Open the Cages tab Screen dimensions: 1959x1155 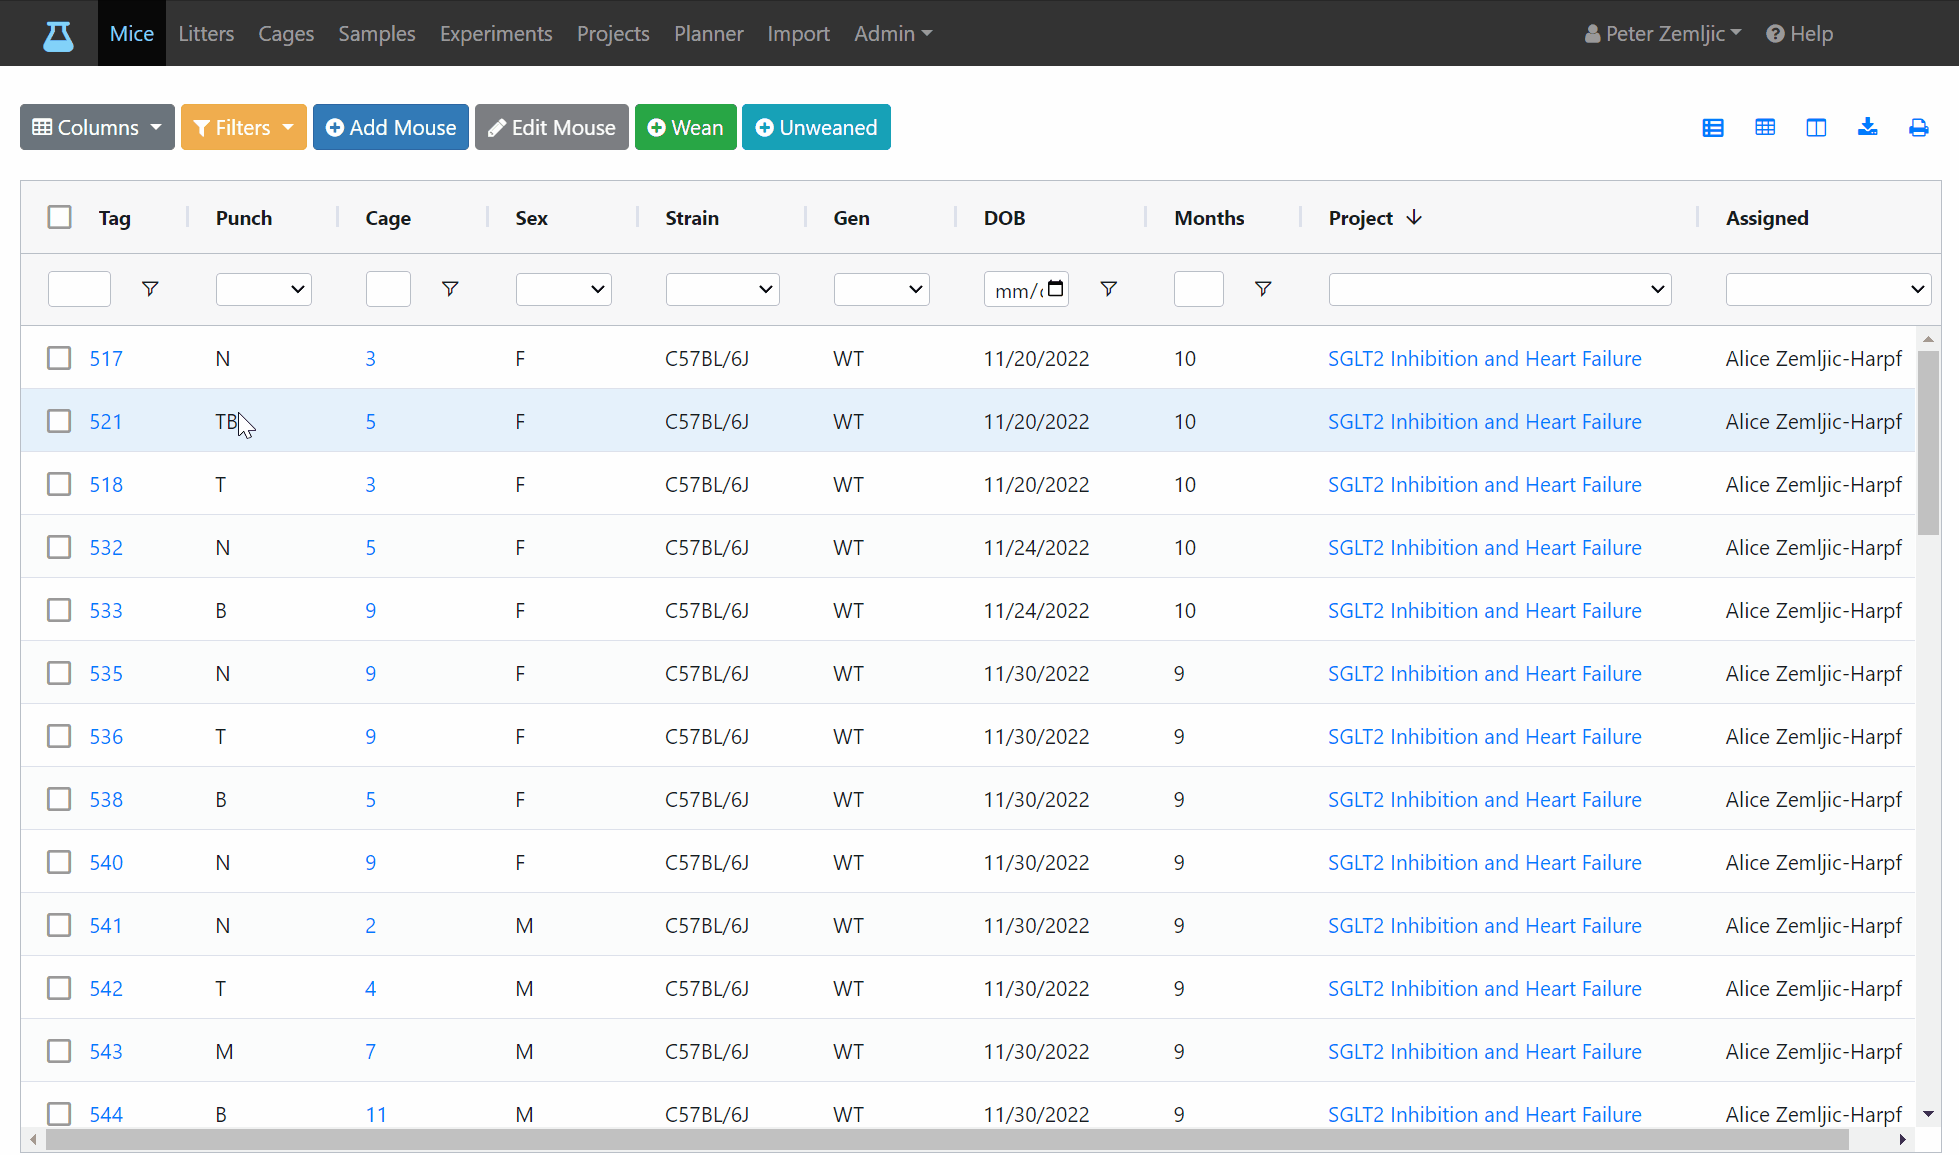[286, 34]
